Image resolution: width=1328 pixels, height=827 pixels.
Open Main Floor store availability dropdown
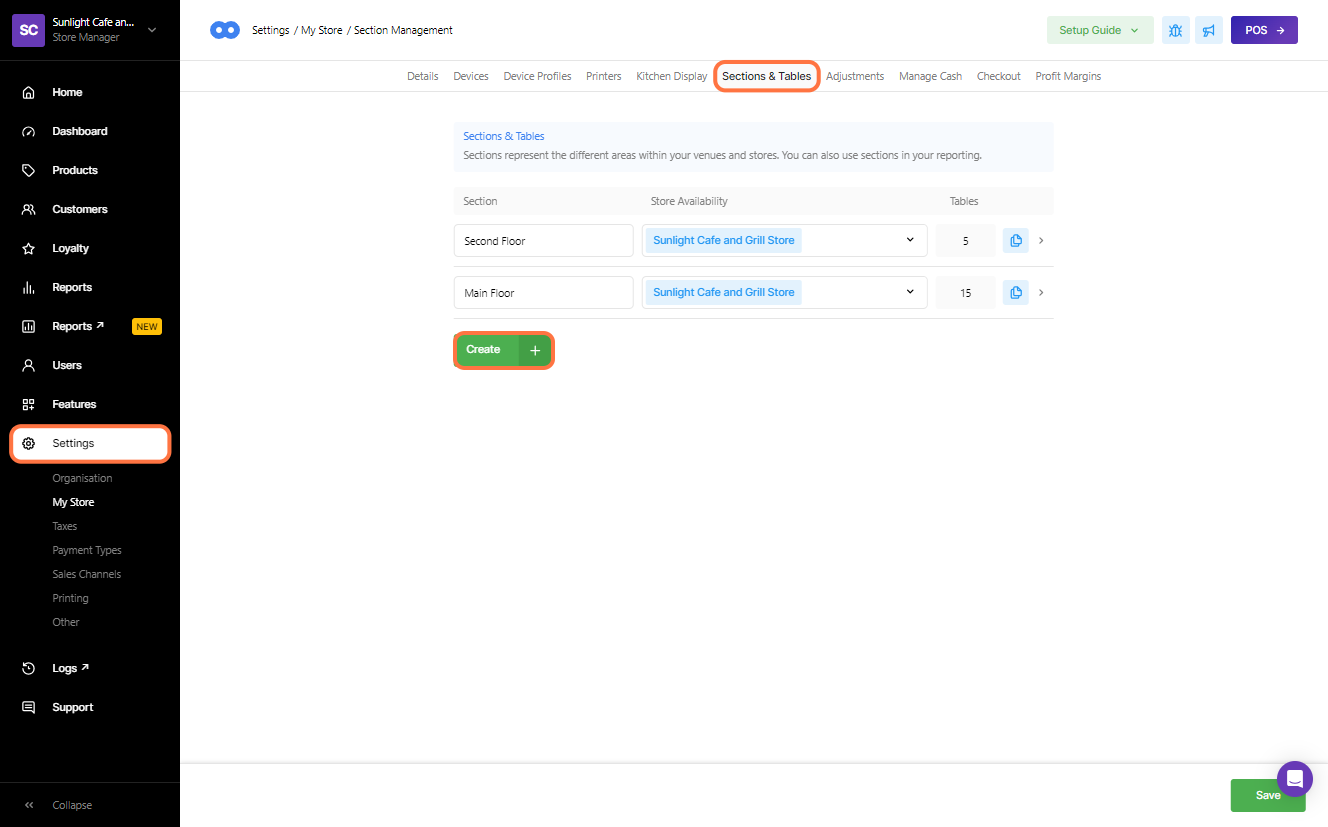pos(909,292)
